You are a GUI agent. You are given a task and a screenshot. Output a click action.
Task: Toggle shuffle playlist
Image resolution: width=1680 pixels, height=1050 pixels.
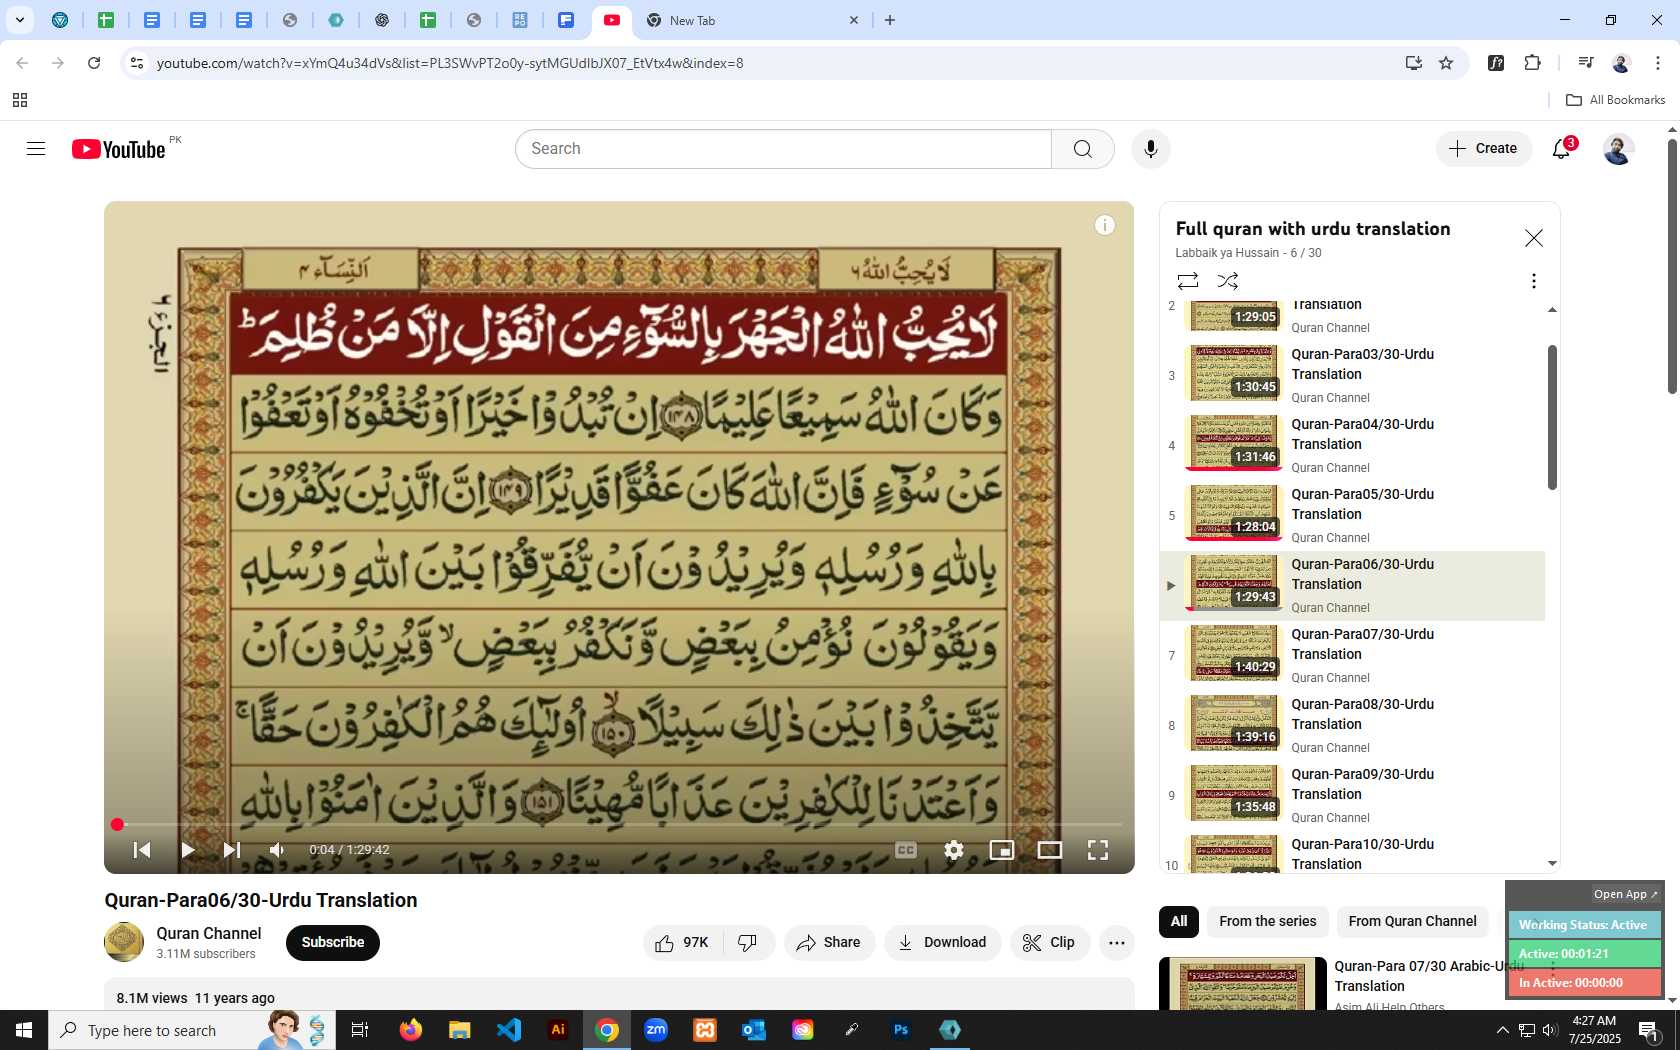tap(1228, 281)
